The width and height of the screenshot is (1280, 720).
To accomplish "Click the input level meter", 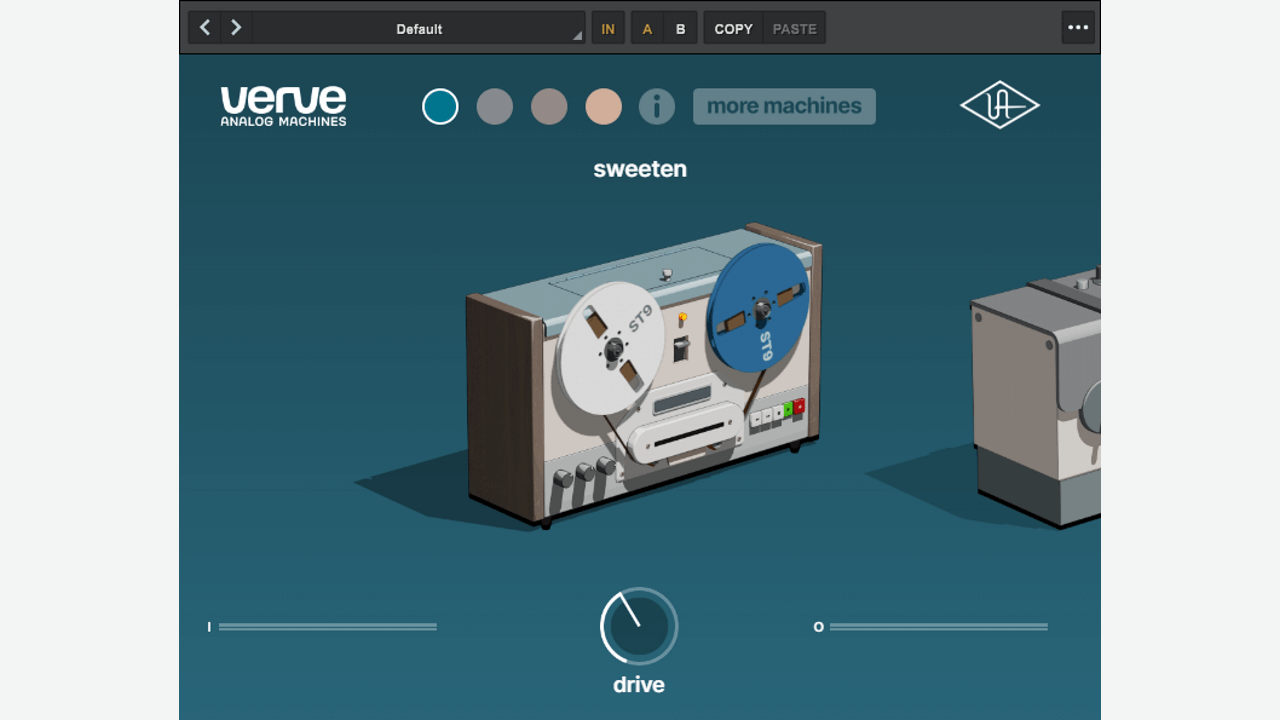I will coord(327,627).
